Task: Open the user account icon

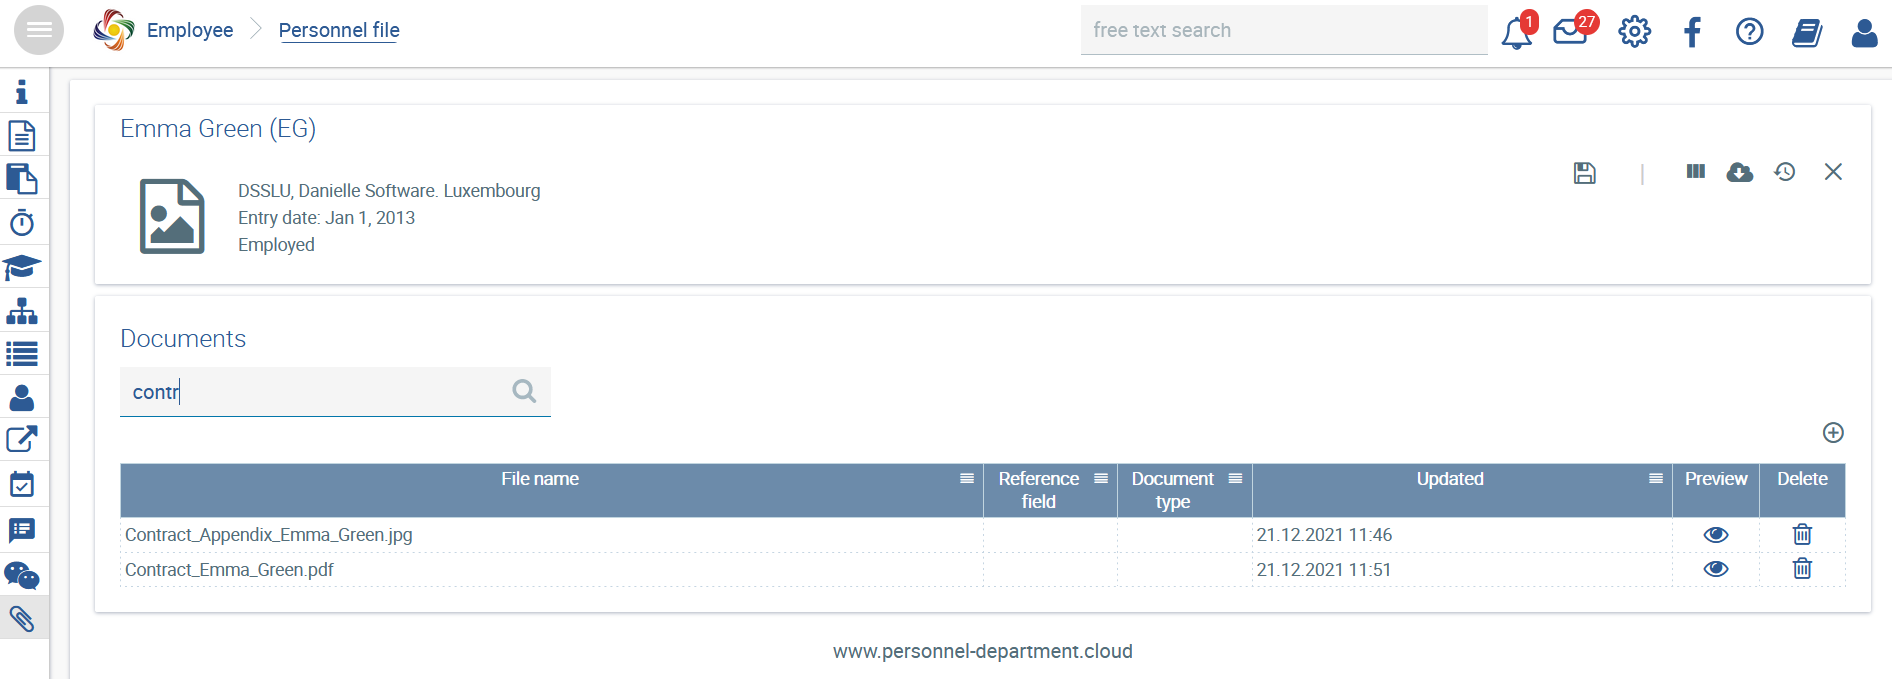Action: coord(1864,32)
